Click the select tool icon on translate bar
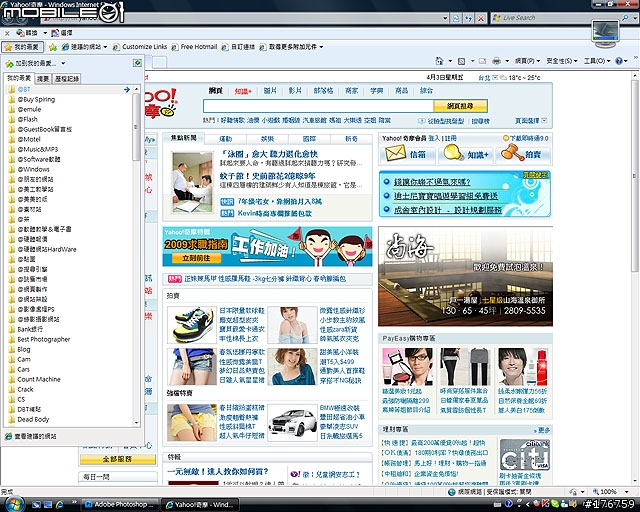The height and width of the screenshot is (512, 640). [55, 33]
